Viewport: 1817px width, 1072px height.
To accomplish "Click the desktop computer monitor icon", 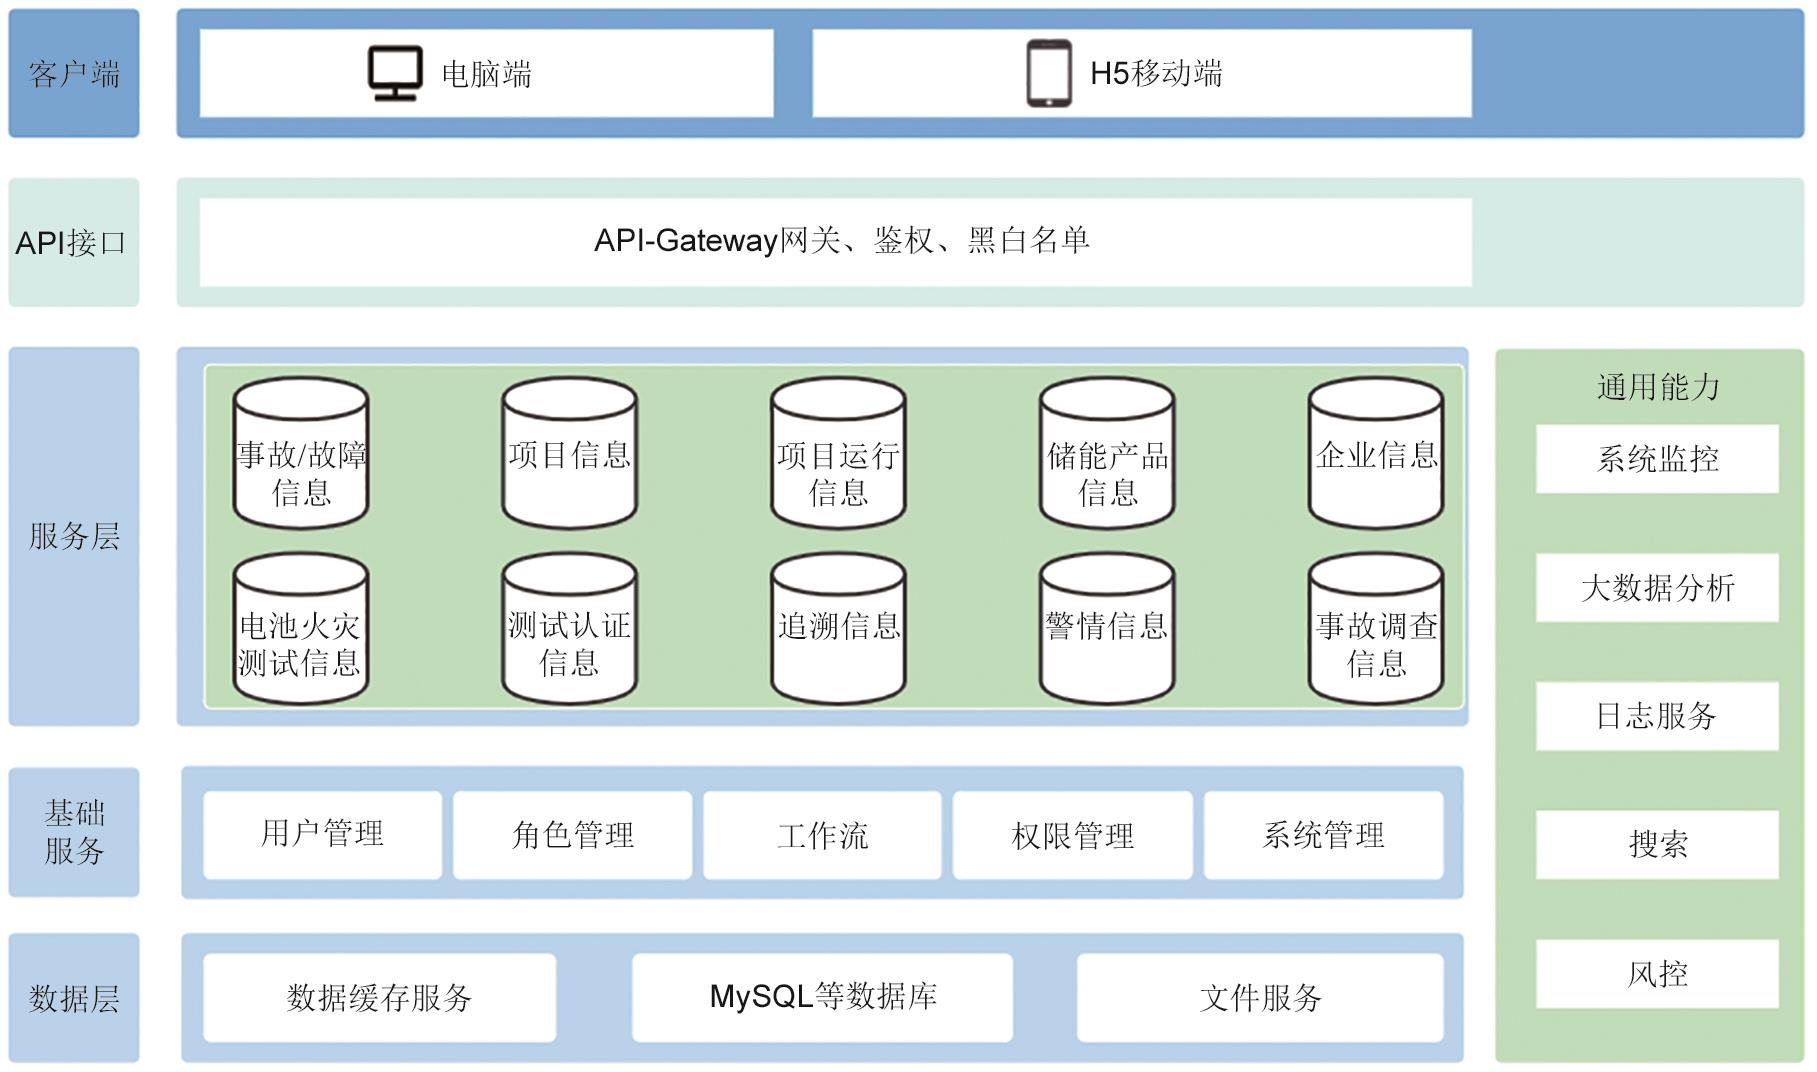I will (x=395, y=74).
